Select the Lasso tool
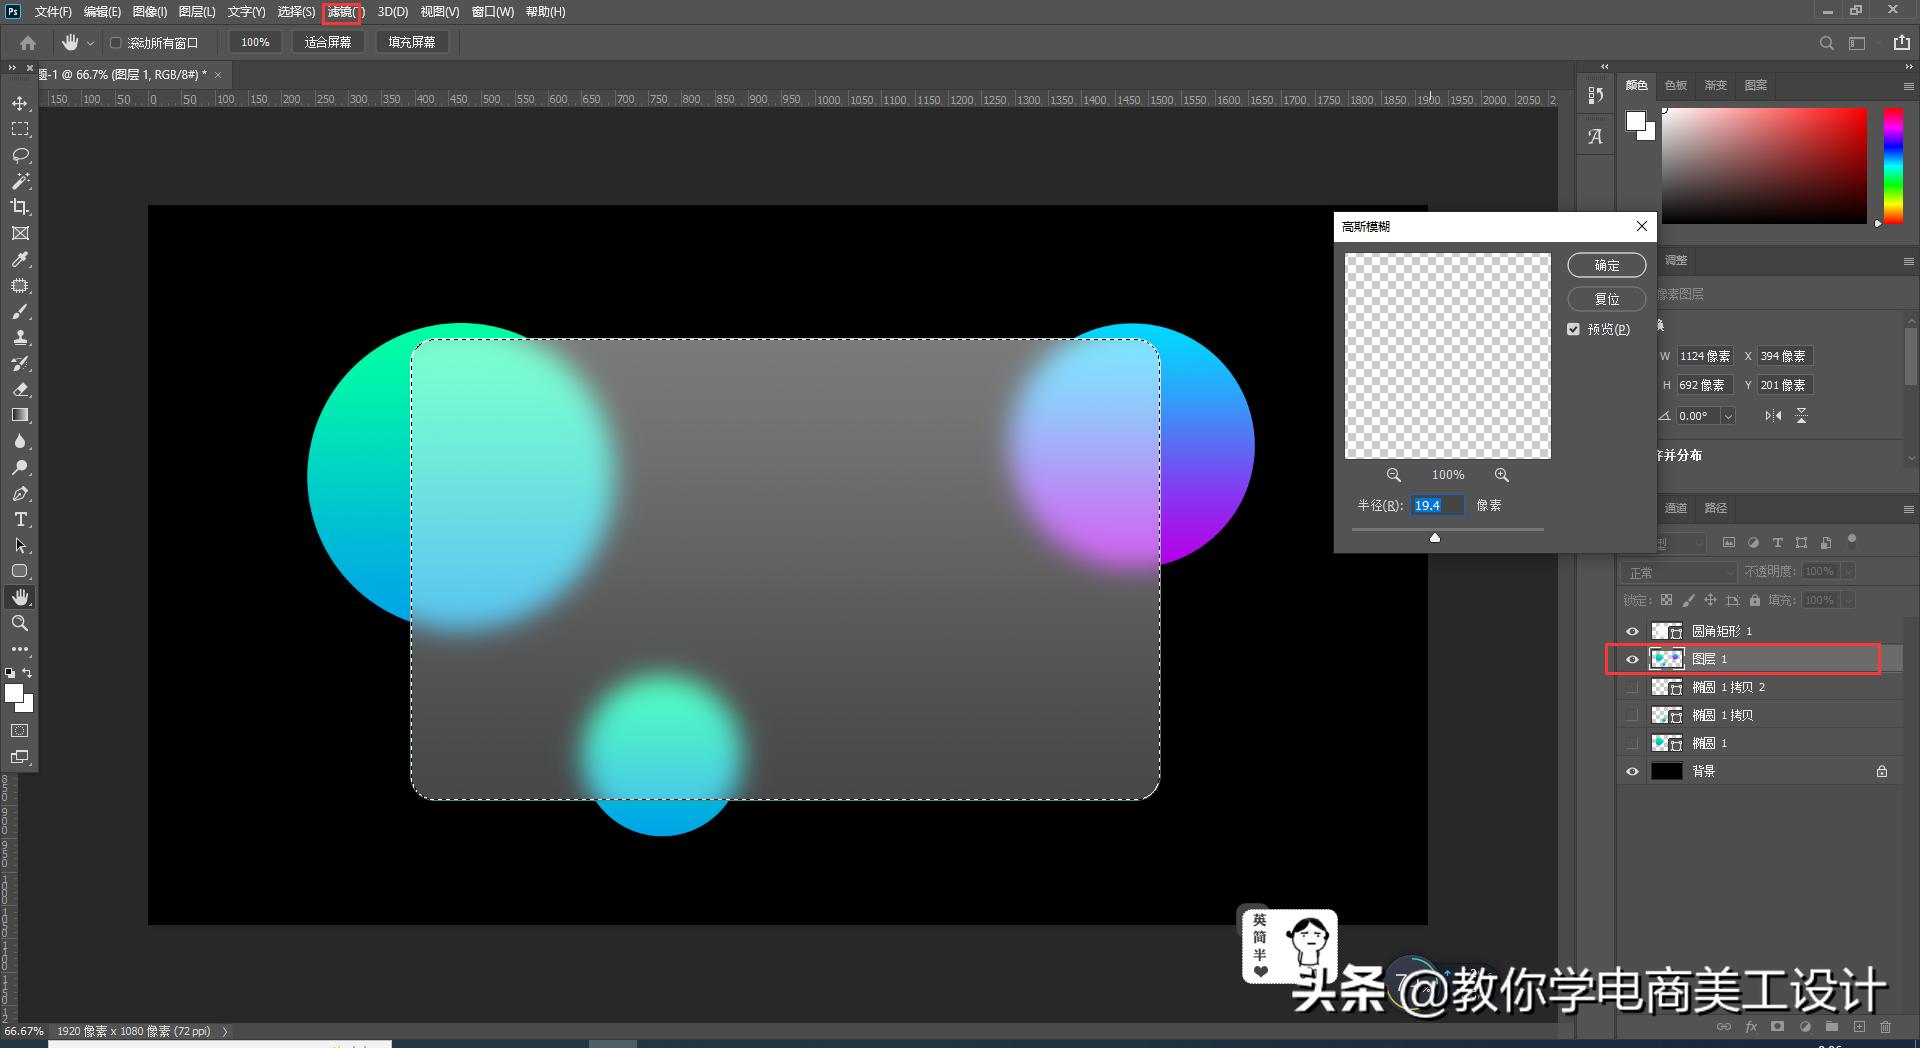Viewport: 1920px width, 1048px height. click(20, 156)
